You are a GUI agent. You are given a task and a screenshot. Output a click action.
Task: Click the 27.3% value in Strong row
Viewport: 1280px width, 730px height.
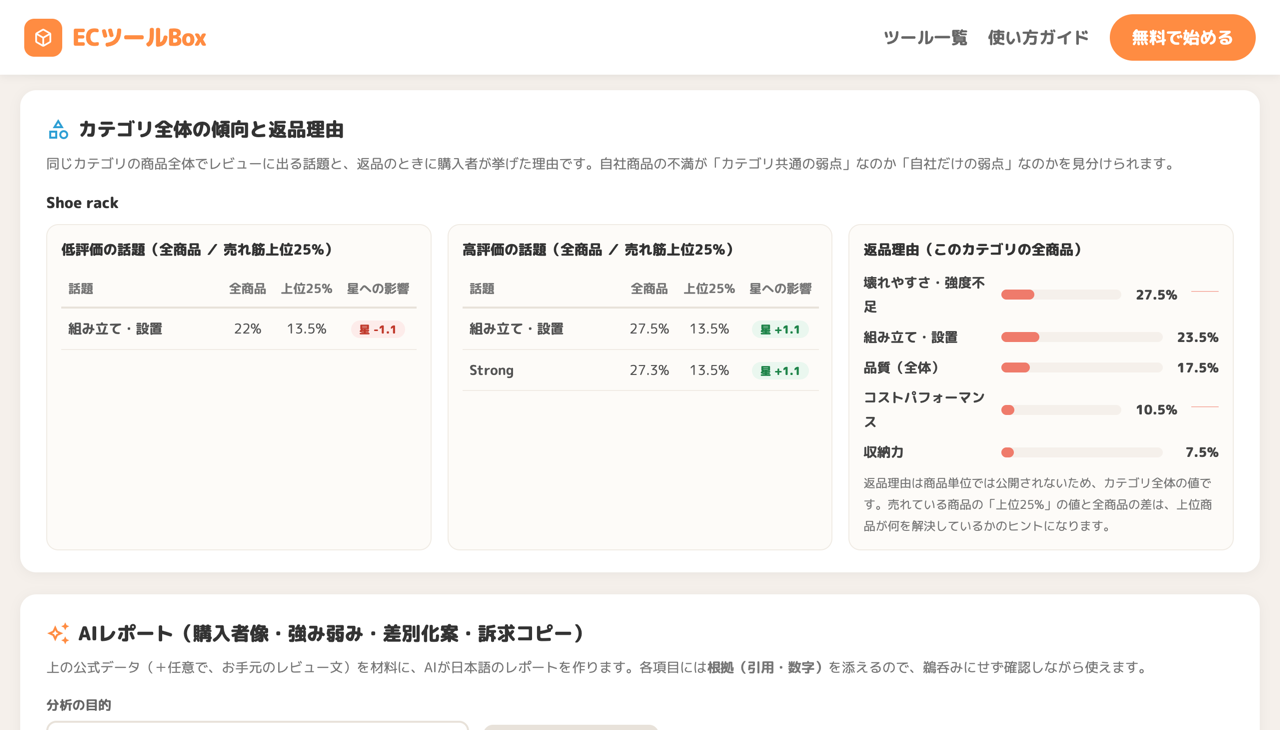[649, 370]
